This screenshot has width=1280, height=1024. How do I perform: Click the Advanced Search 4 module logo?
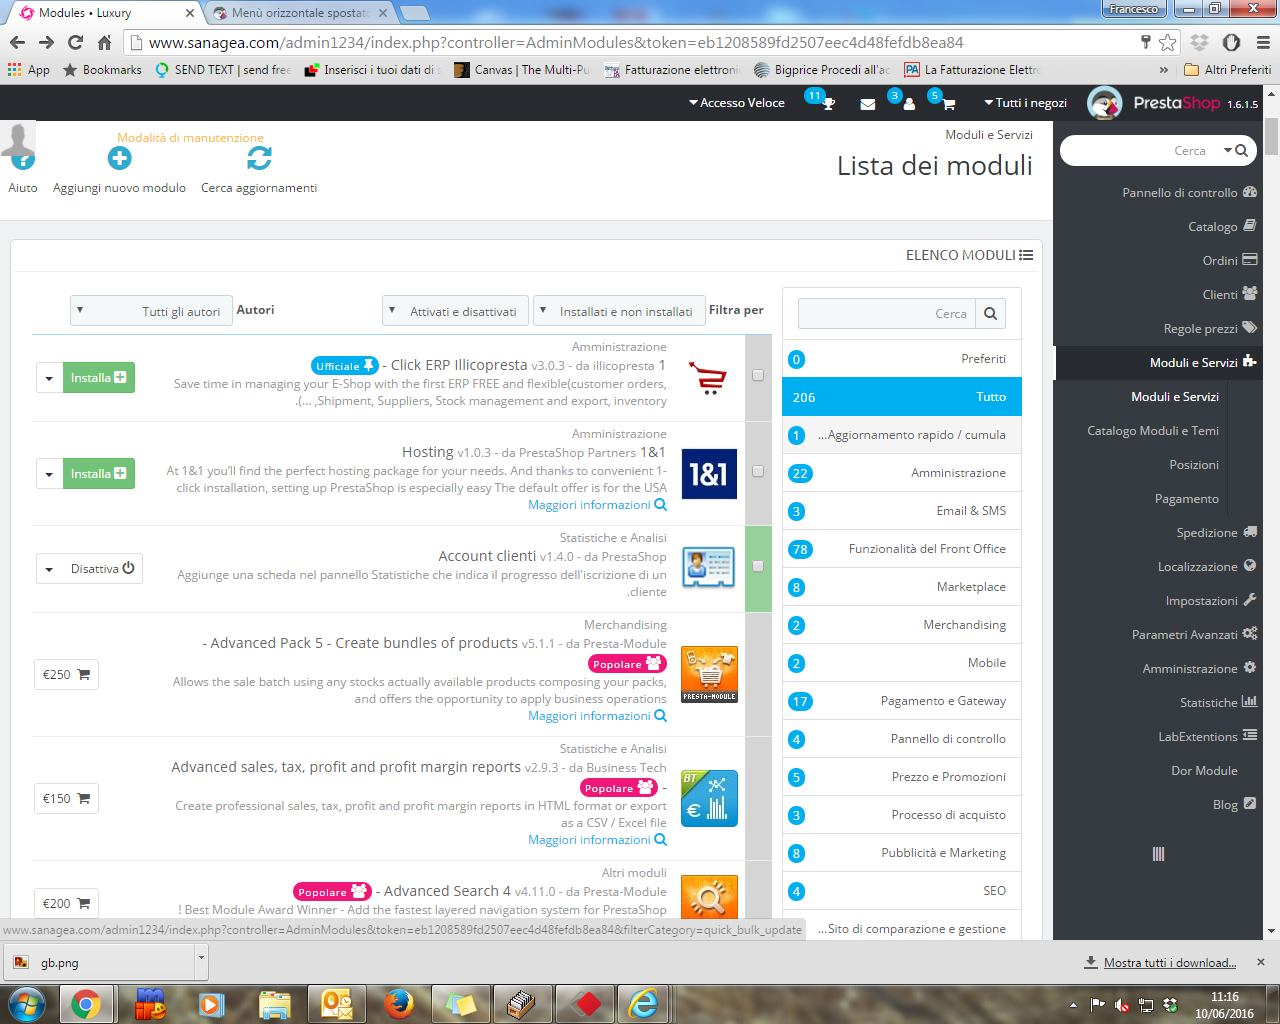709,897
